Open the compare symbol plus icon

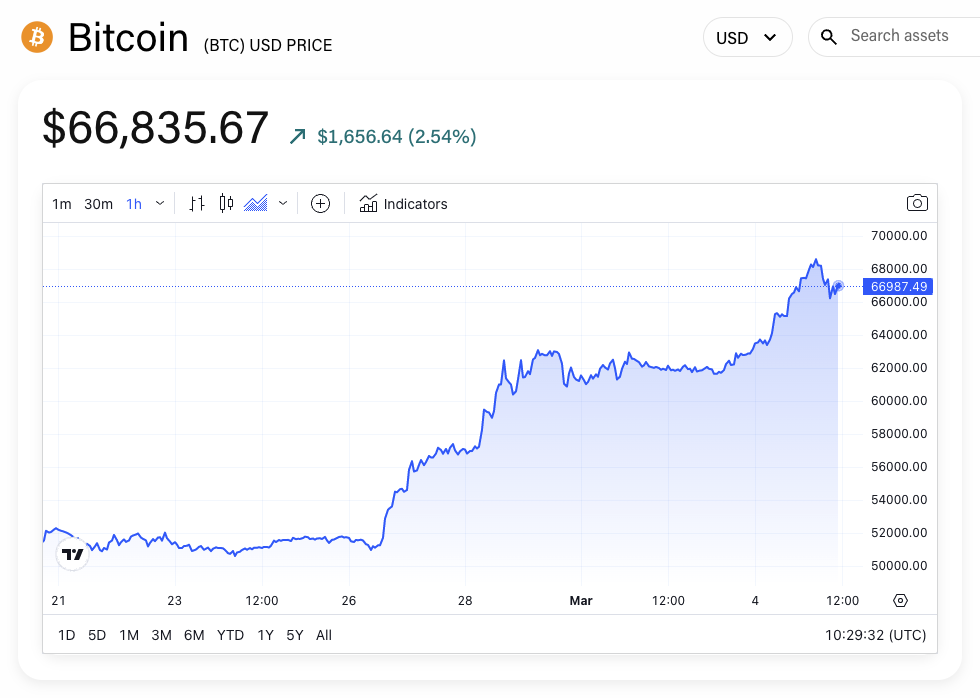[320, 203]
